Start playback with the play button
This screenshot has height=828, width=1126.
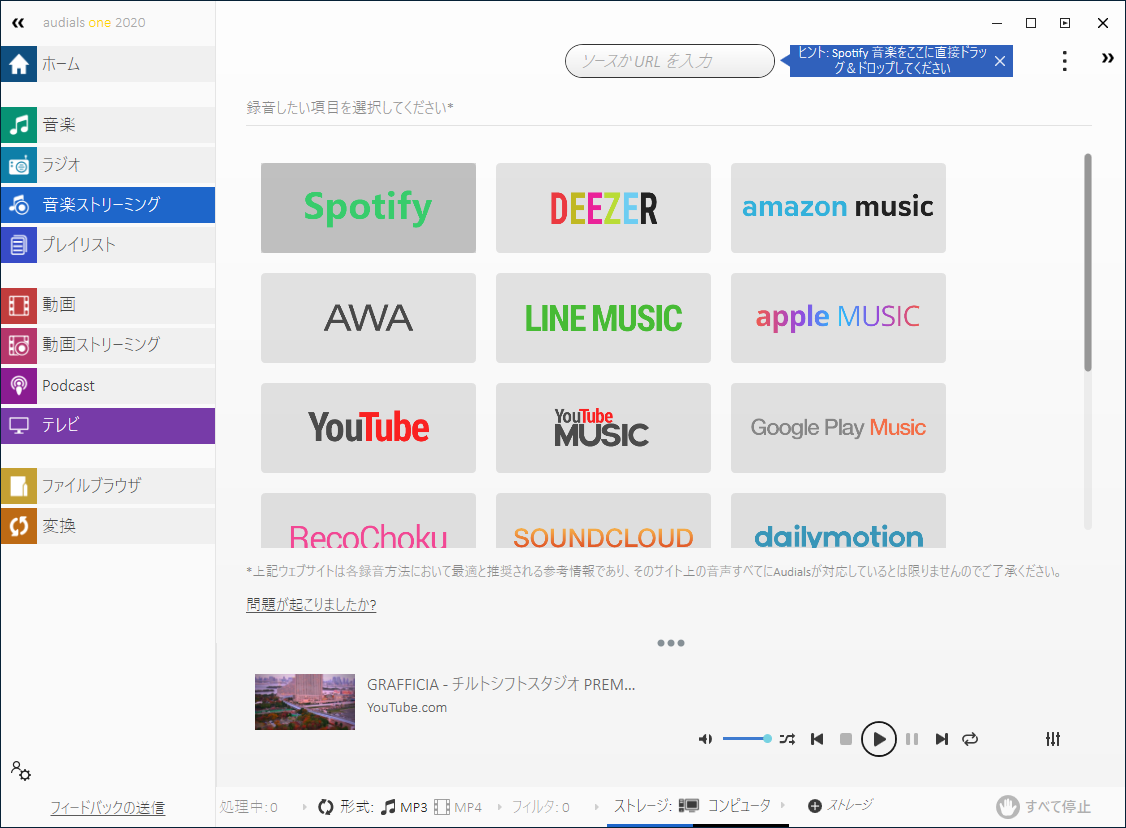coord(878,739)
